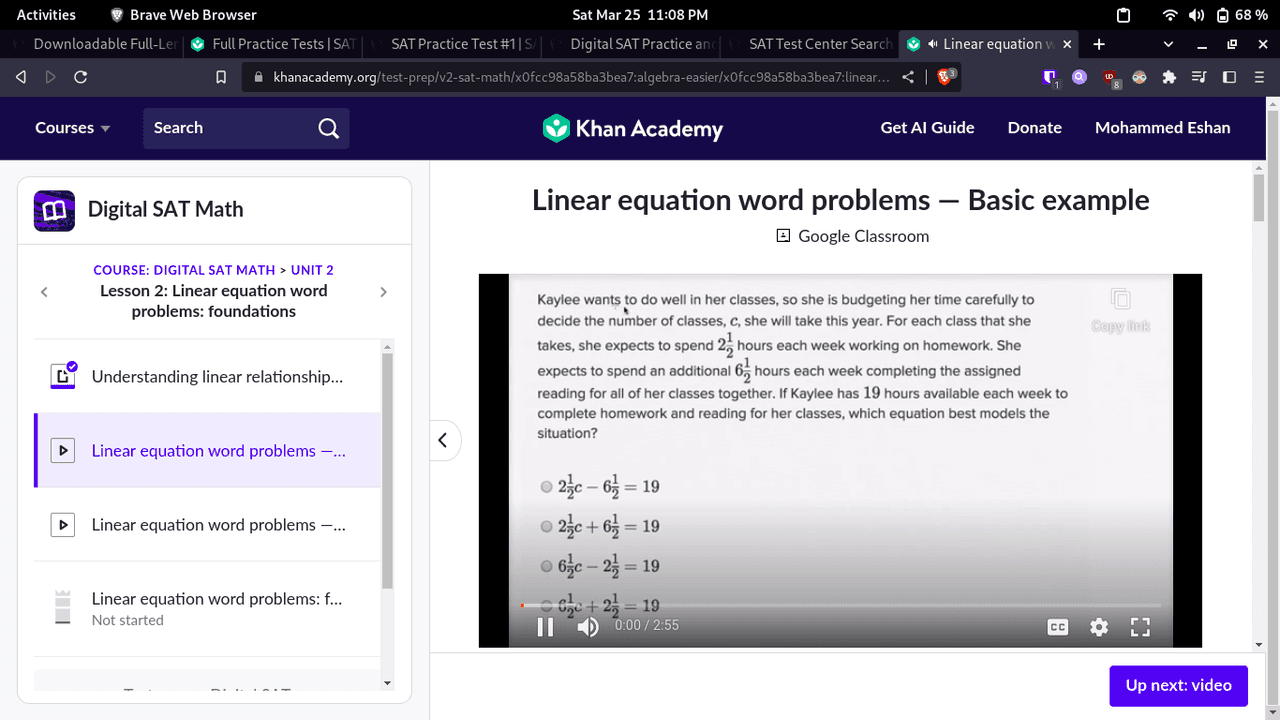Enter video fullscreen mode
Screen dimensions: 1280x720
click(x=1140, y=627)
